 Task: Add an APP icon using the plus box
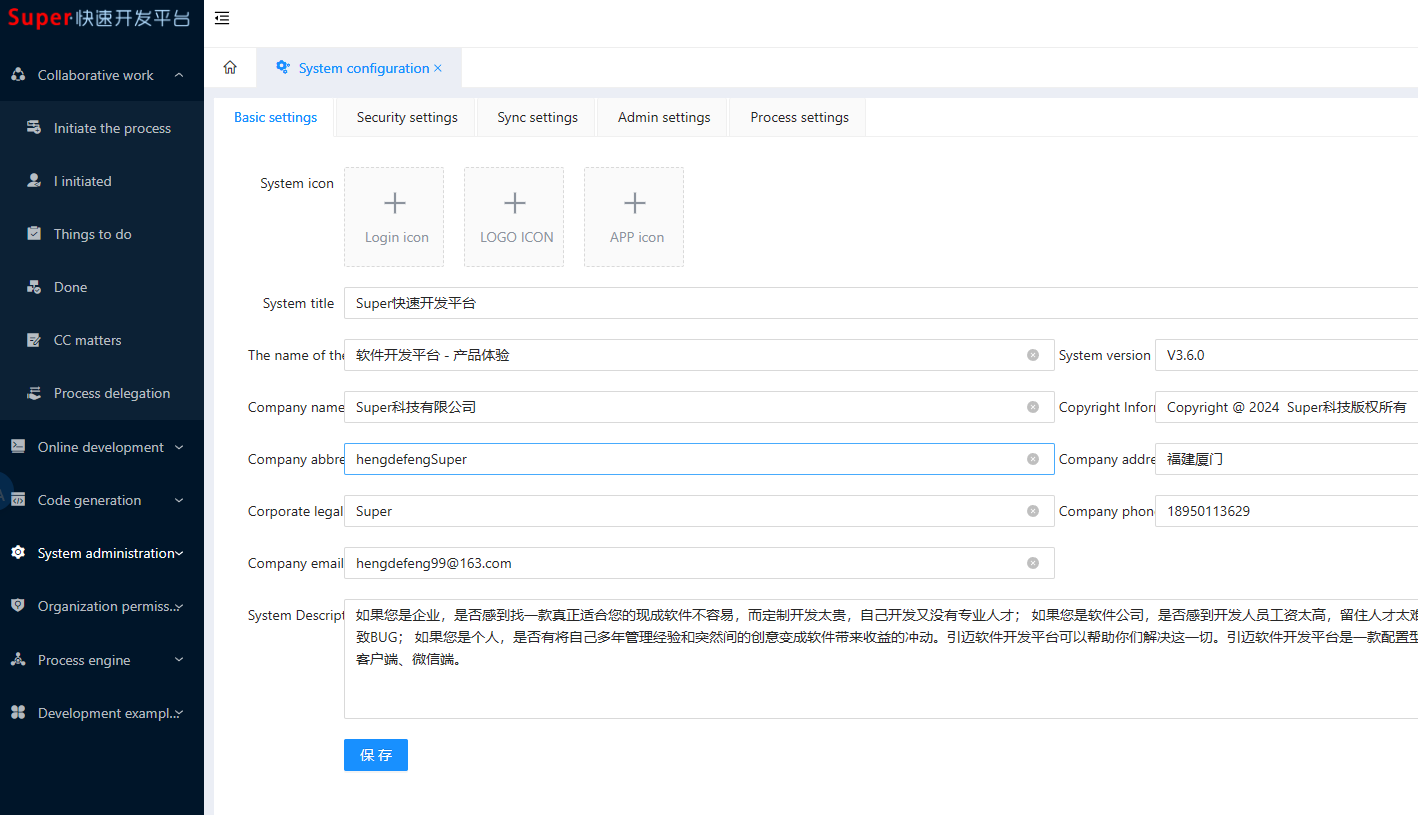pos(634,217)
